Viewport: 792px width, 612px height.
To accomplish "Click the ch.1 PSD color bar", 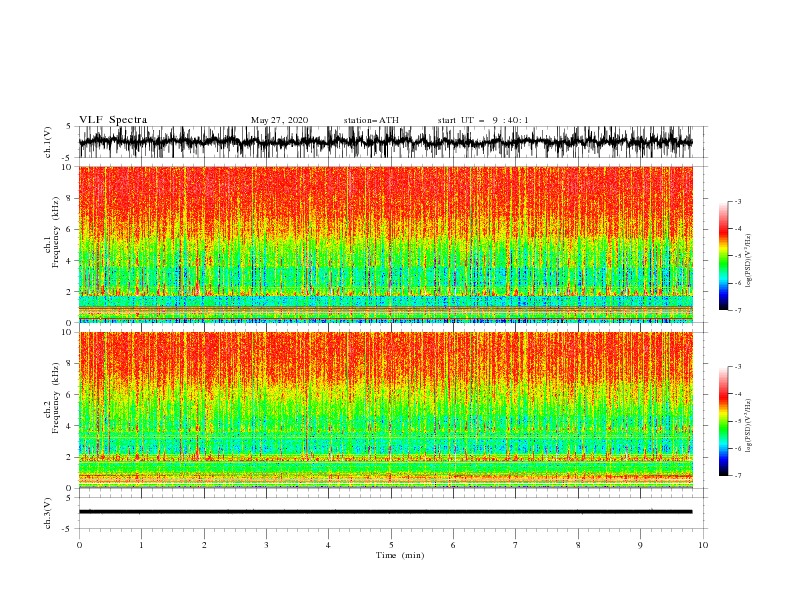I will 724,256.
